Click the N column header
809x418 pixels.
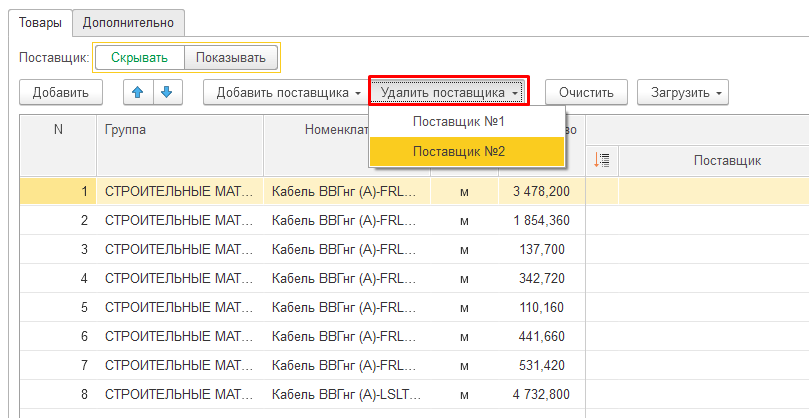pyautogui.click(x=58, y=130)
